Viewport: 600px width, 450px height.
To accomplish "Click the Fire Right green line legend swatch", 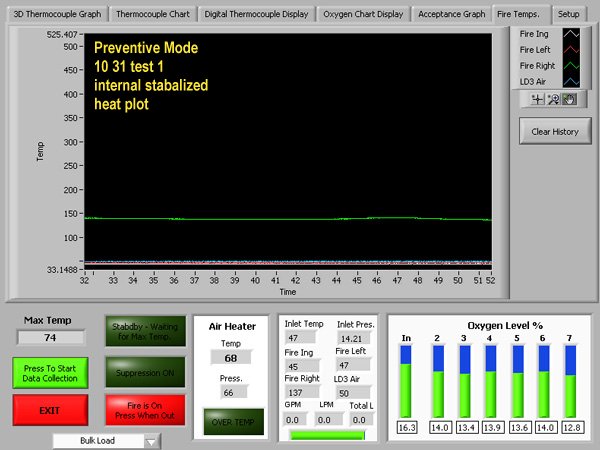I will tap(571, 66).
